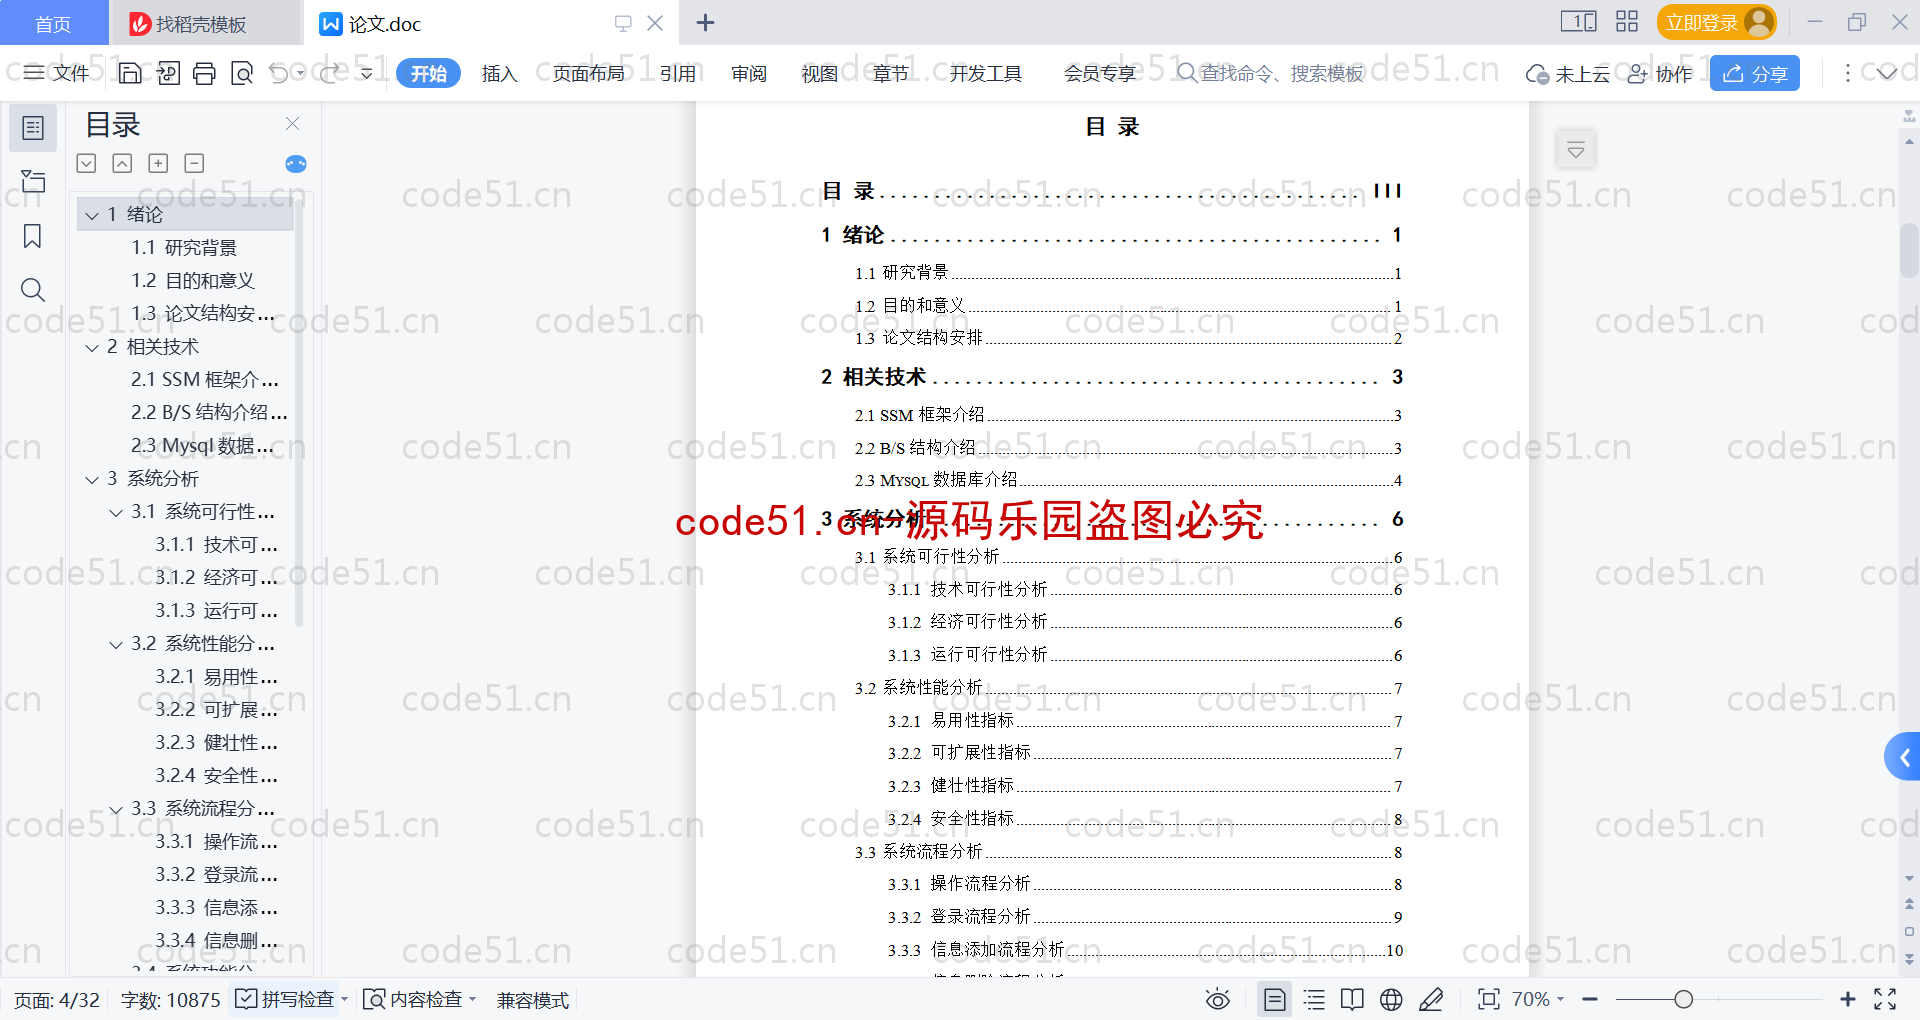Switch to reading layout book icon

[1352, 999]
